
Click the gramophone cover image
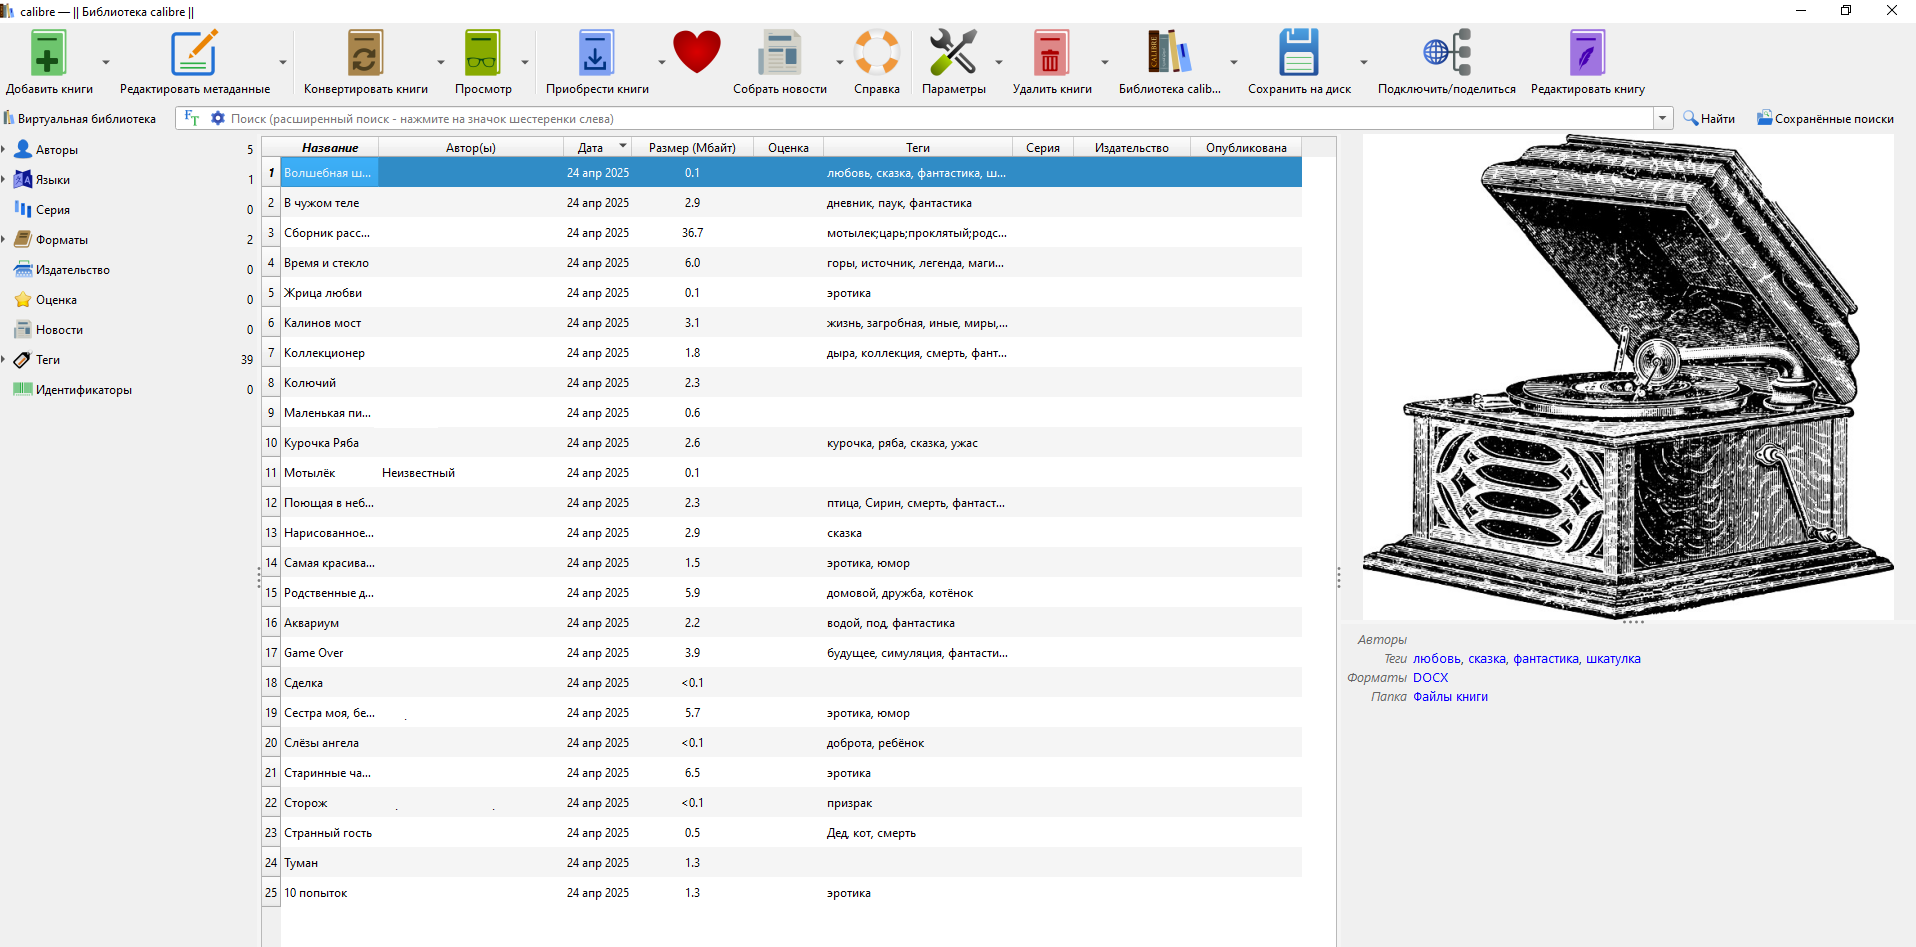coord(1628,377)
